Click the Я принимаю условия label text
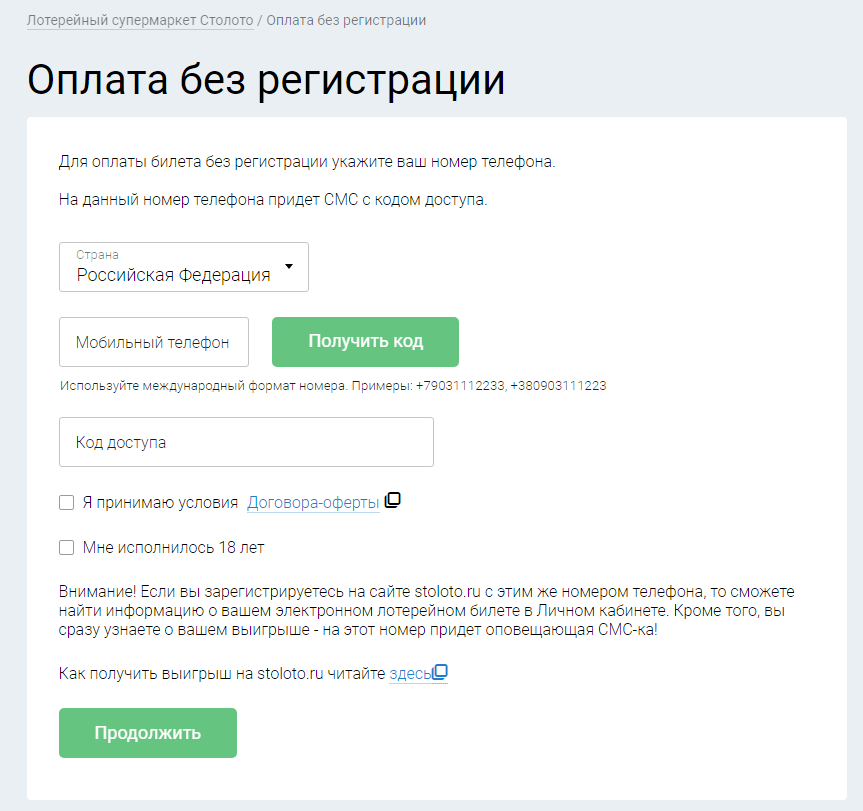The height and width of the screenshot is (811, 863). point(160,503)
